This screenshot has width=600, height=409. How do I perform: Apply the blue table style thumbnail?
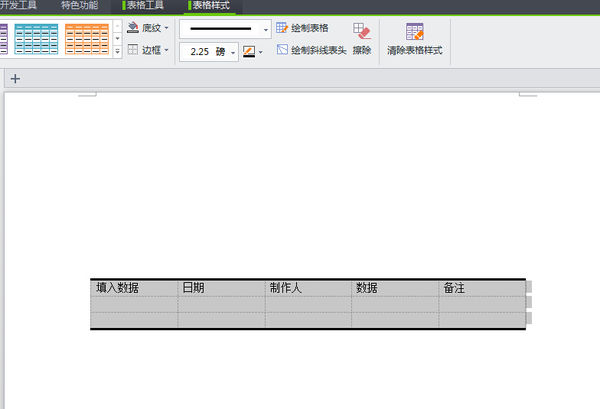pos(36,39)
